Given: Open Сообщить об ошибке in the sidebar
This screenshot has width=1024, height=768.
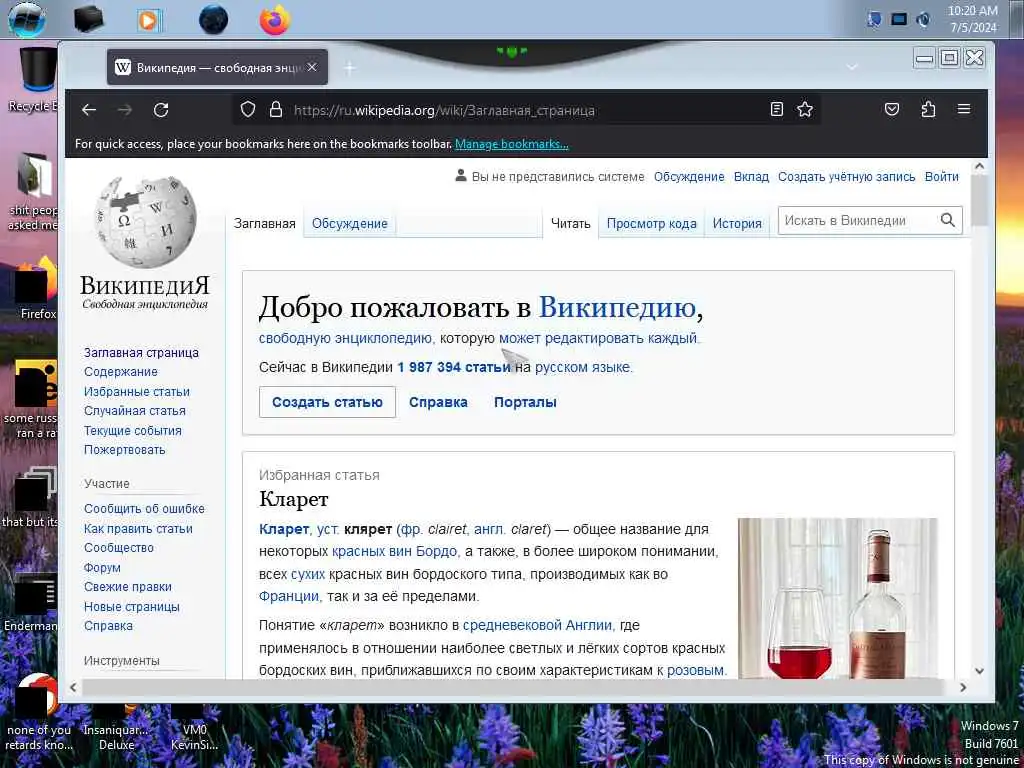Looking at the screenshot, I should [x=144, y=509].
